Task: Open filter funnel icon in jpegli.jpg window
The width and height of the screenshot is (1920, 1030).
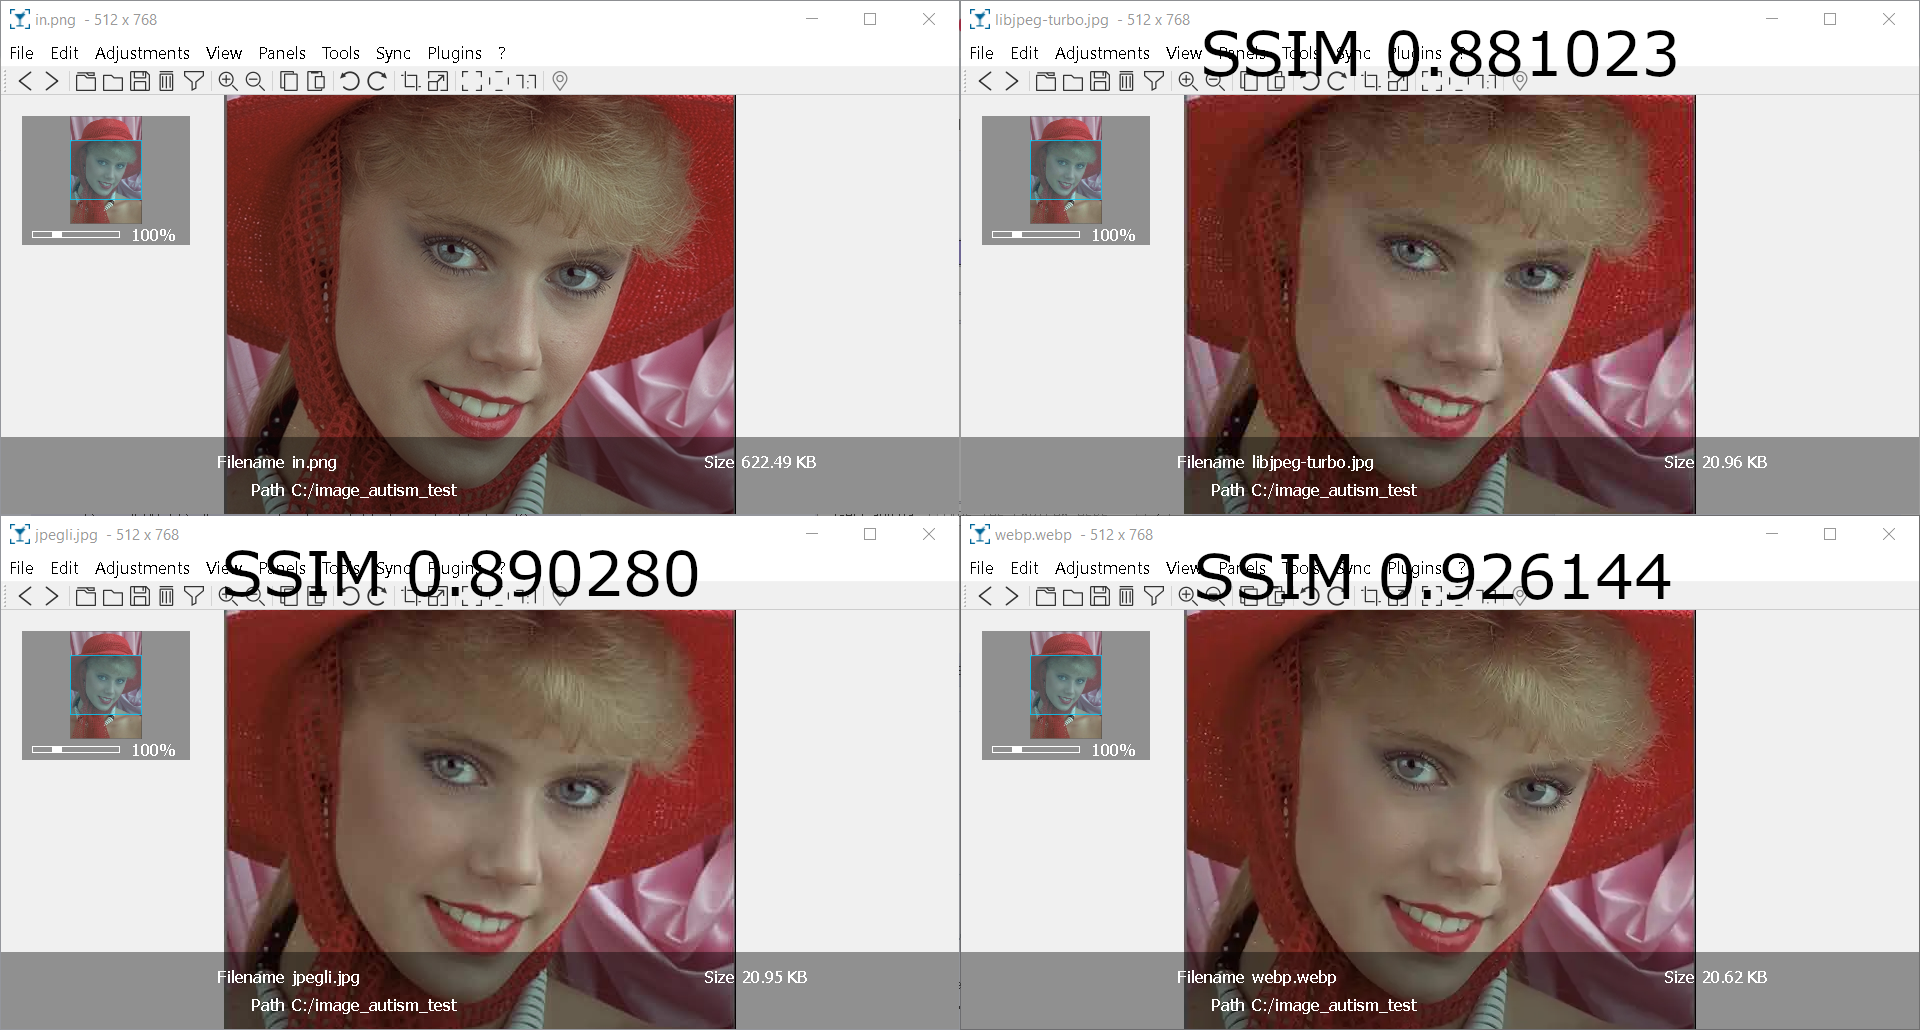Action: 194,596
